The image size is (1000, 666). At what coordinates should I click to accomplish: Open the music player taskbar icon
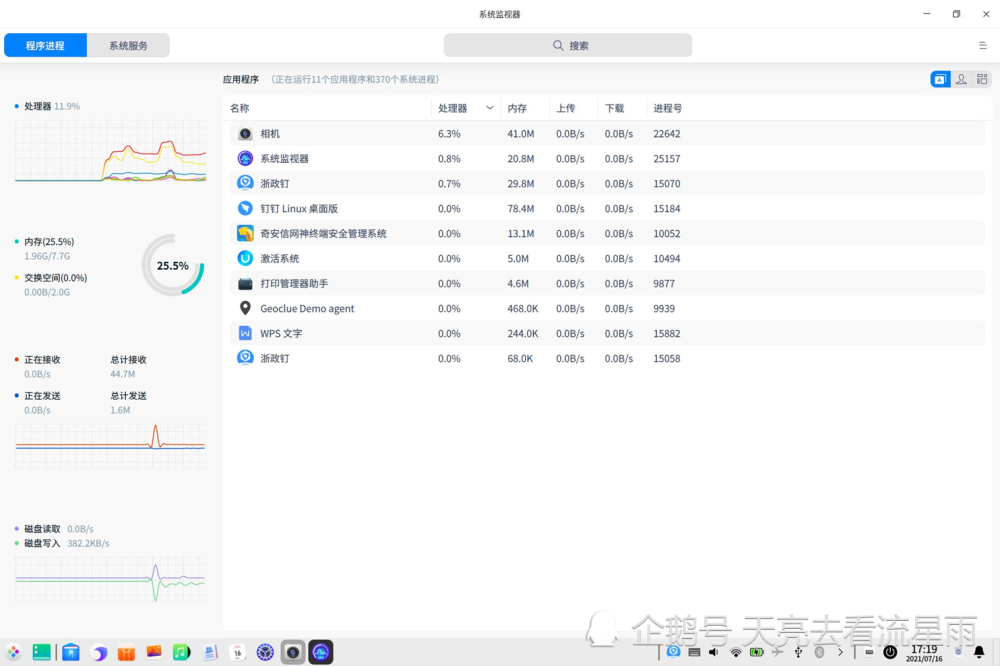[x=182, y=652]
